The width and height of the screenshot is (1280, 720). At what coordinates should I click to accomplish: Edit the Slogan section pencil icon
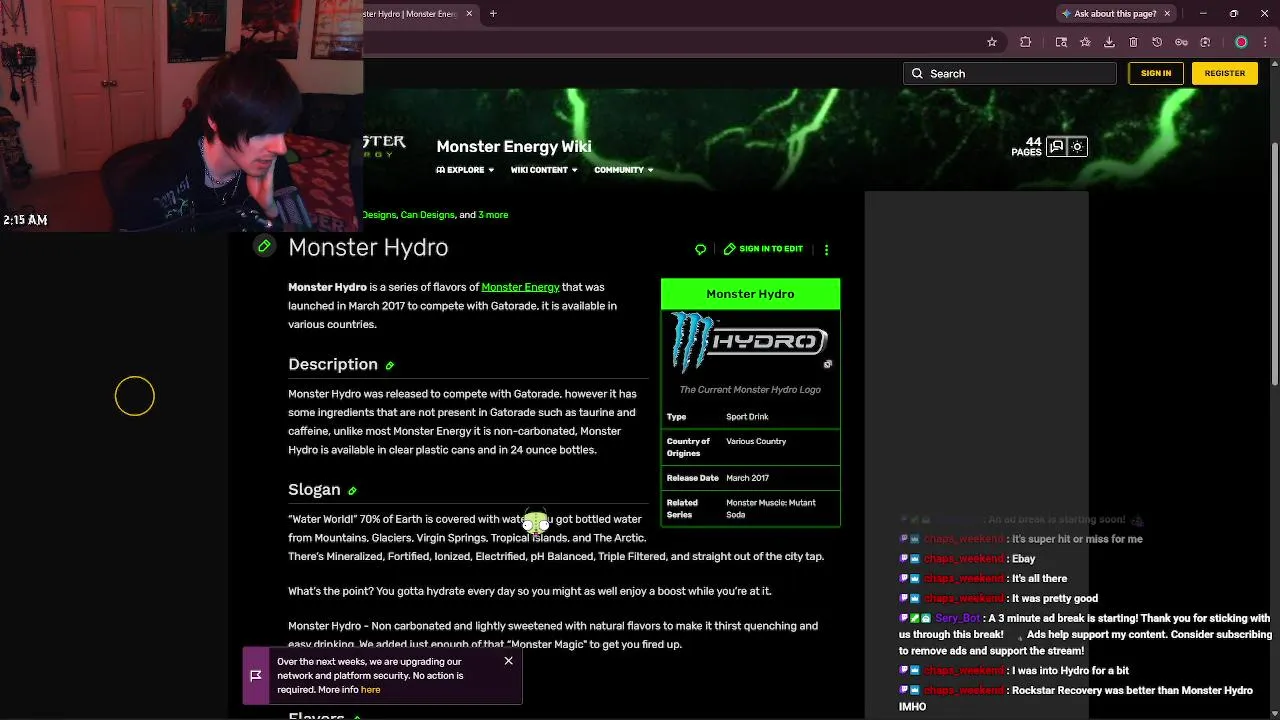(x=352, y=491)
